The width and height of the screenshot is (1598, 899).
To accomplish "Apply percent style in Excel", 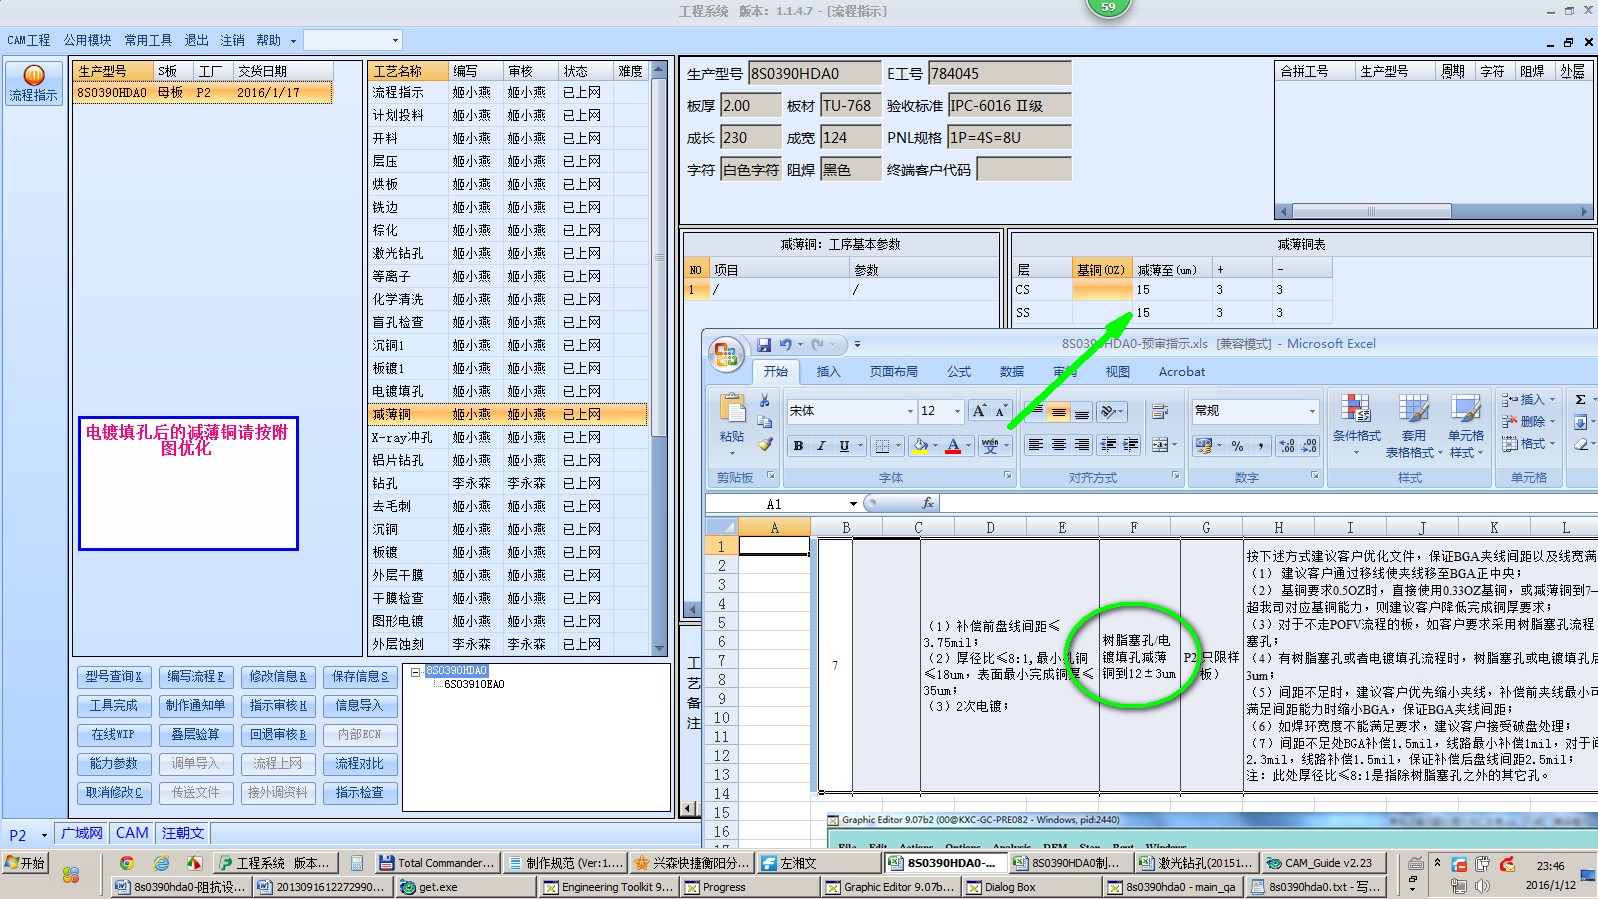I will coord(1238,445).
